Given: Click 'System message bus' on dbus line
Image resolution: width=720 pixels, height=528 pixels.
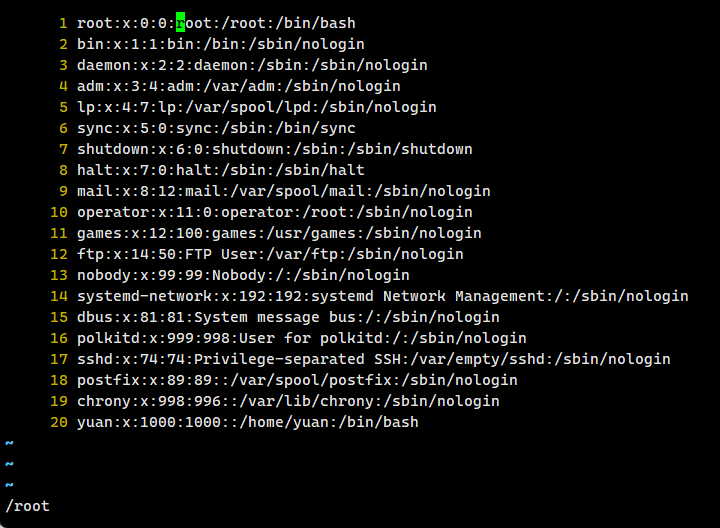Looking at the screenshot, I should click(x=275, y=317).
